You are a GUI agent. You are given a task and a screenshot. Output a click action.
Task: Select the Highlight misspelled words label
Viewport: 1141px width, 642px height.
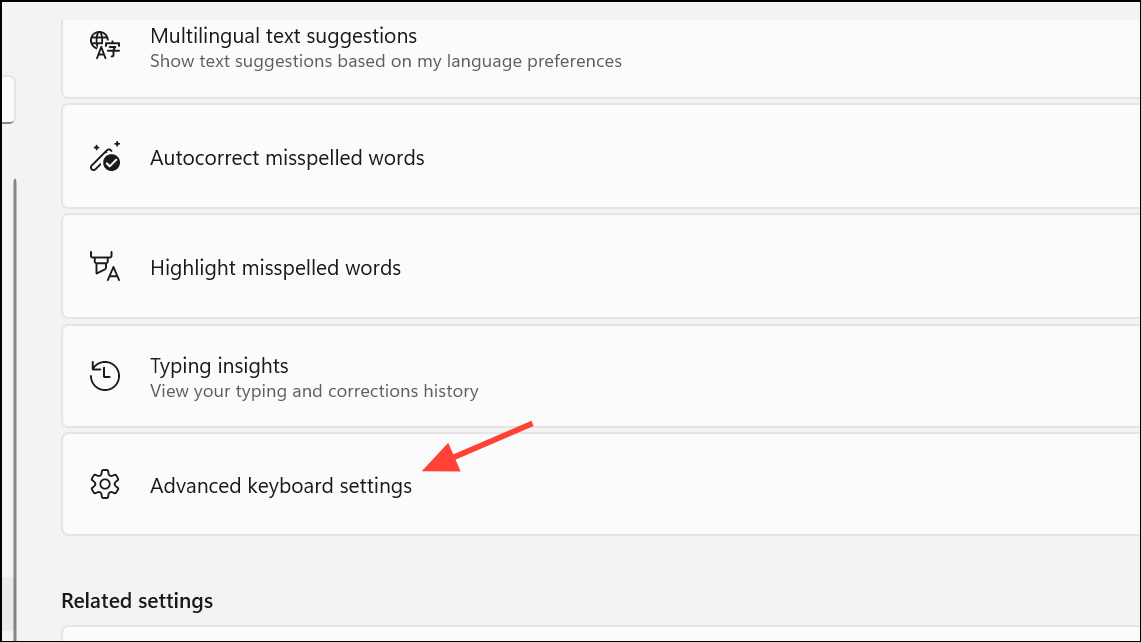(x=275, y=268)
